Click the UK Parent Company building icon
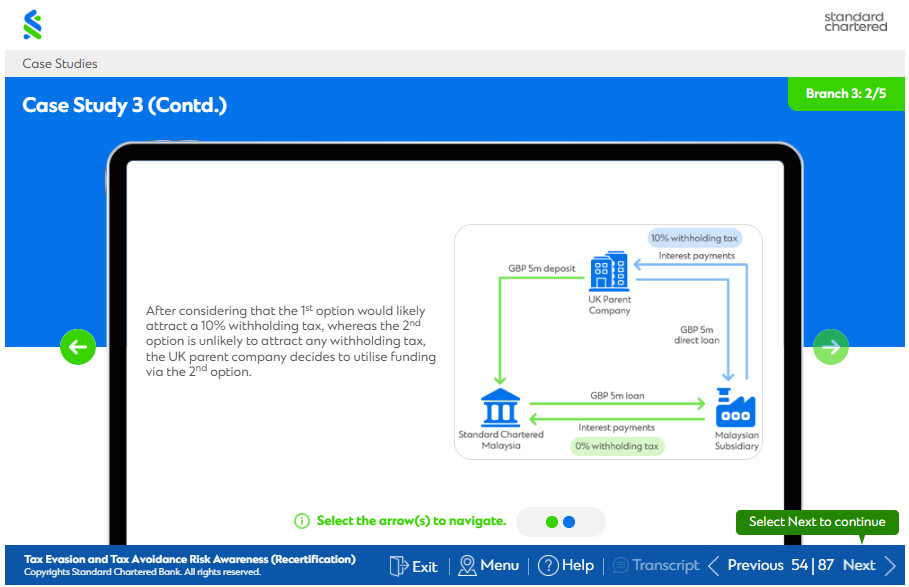Image resolution: width=909 pixels, height=587 pixels. pyautogui.click(x=609, y=271)
